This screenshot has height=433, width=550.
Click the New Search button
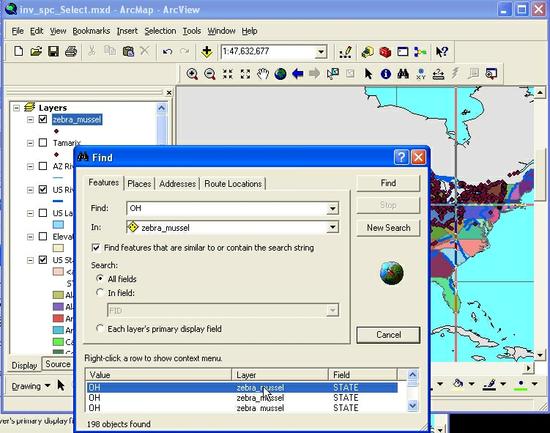(388, 228)
